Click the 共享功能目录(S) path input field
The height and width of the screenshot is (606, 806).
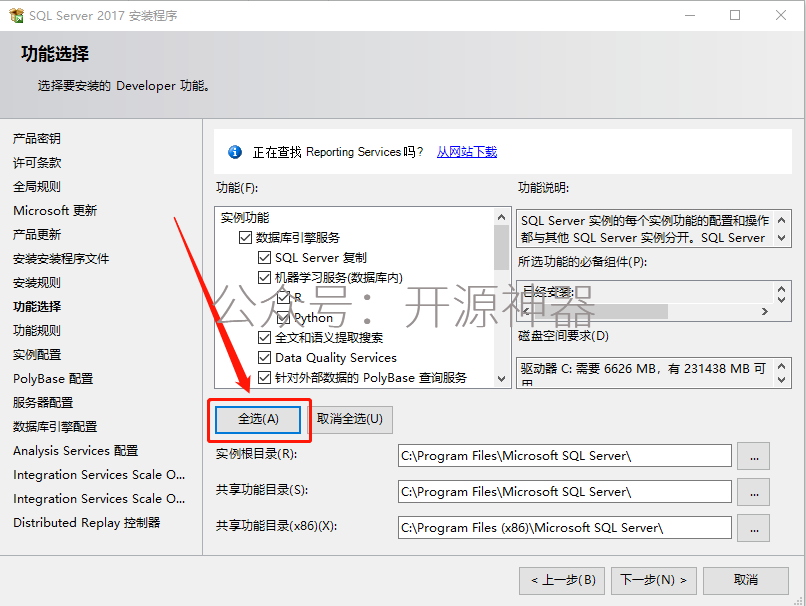coord(564,492)
